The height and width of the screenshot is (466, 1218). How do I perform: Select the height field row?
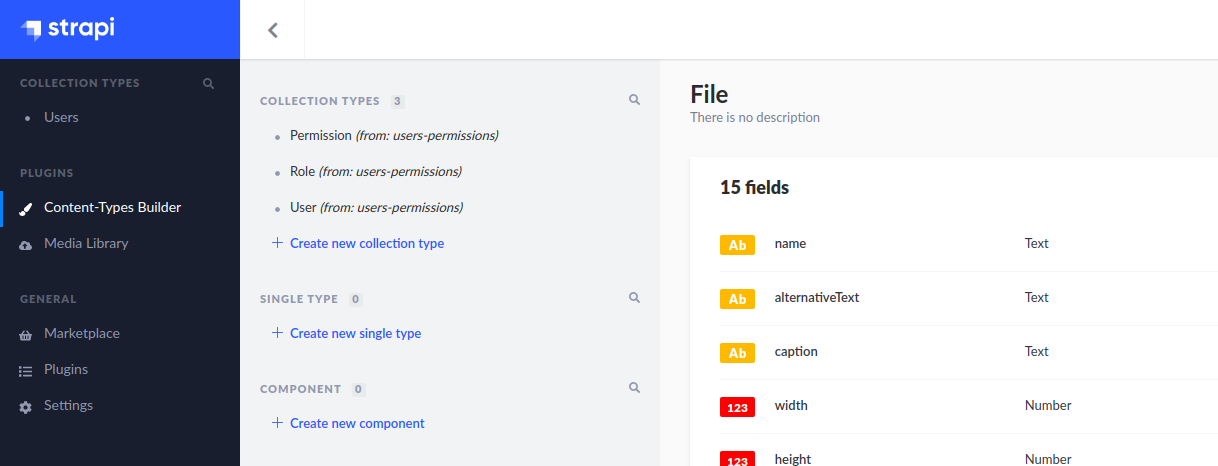point(969,451)
